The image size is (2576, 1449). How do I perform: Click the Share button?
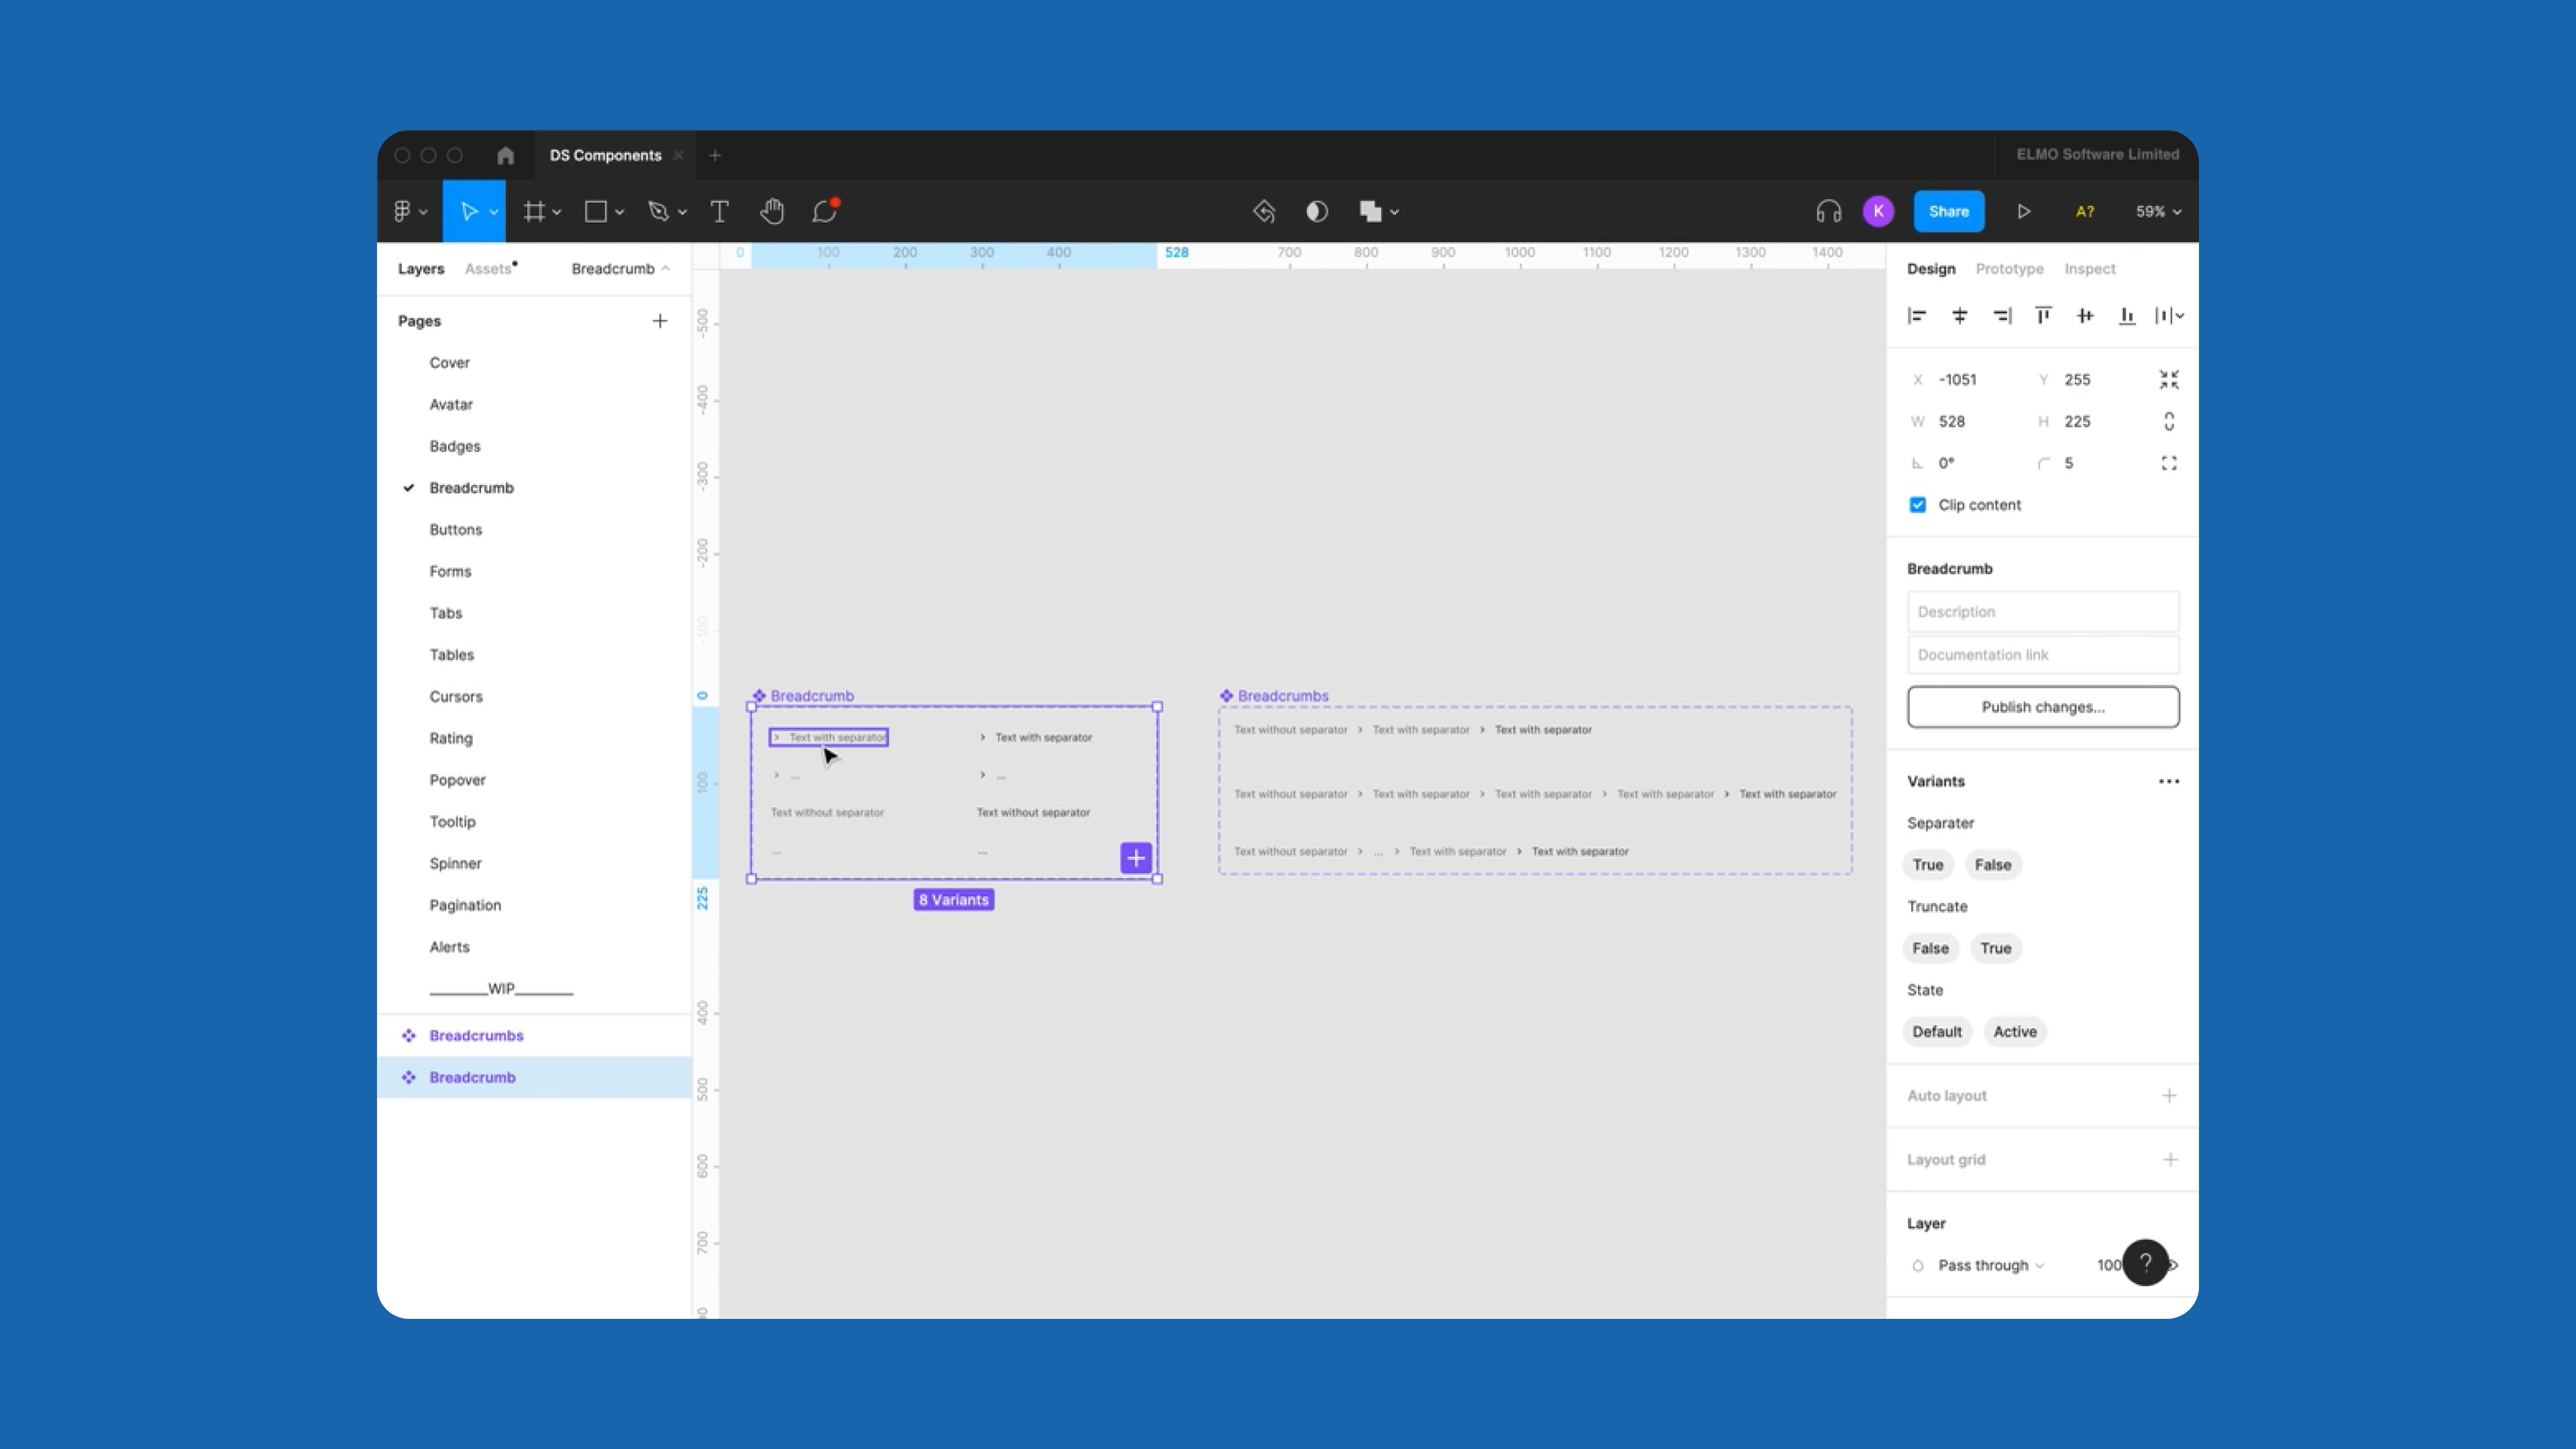1948,211
